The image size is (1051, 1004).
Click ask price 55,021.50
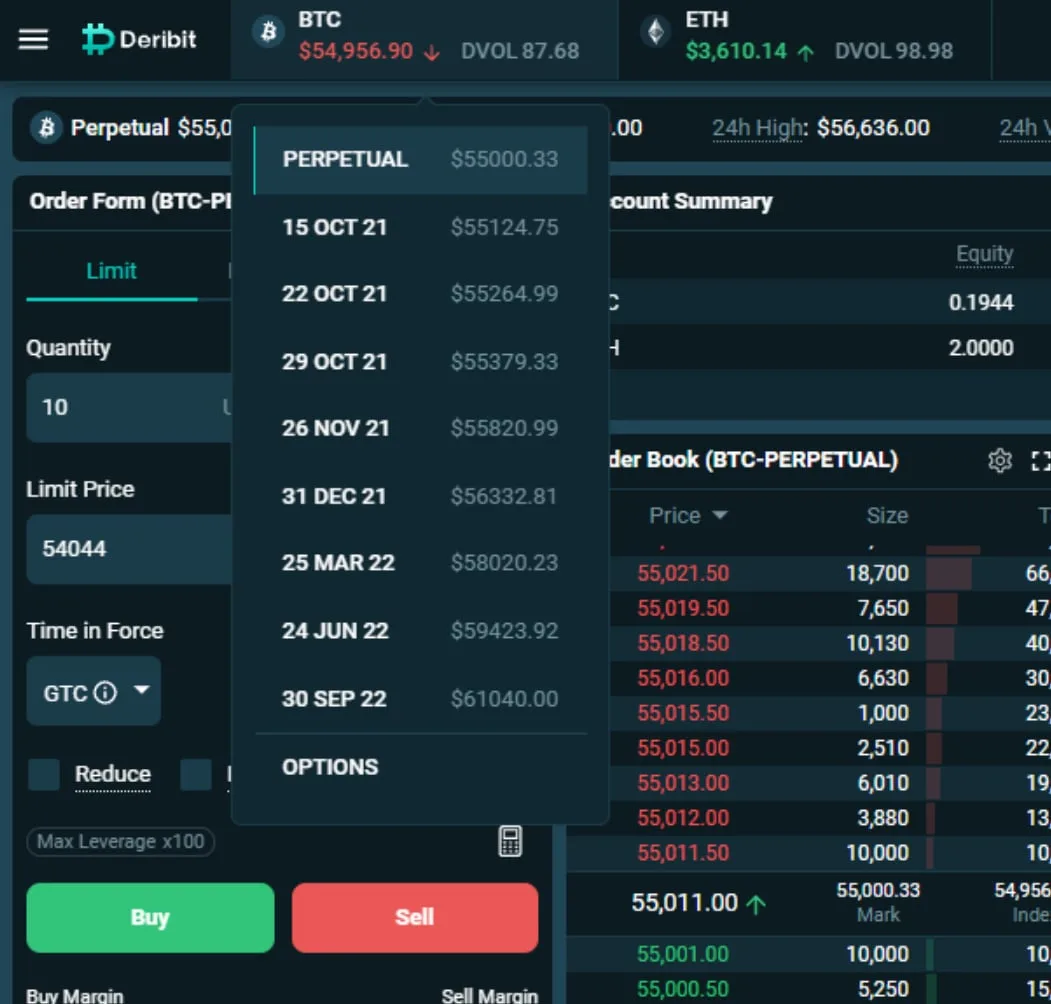683,573
